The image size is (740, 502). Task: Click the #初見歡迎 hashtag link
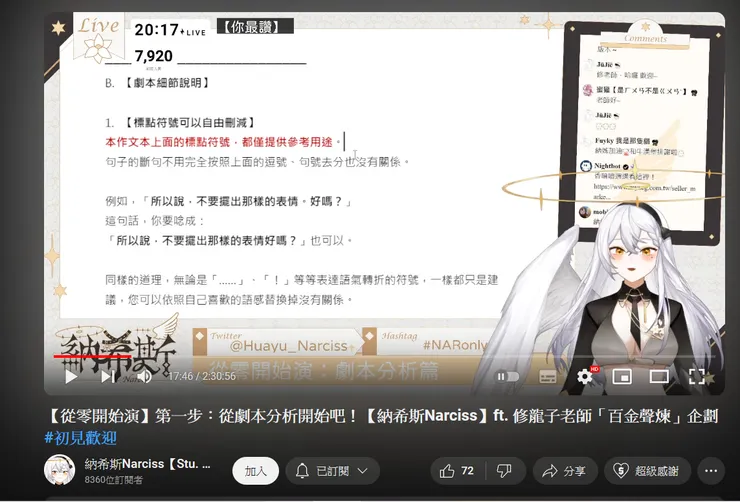[x=80, y=438]
